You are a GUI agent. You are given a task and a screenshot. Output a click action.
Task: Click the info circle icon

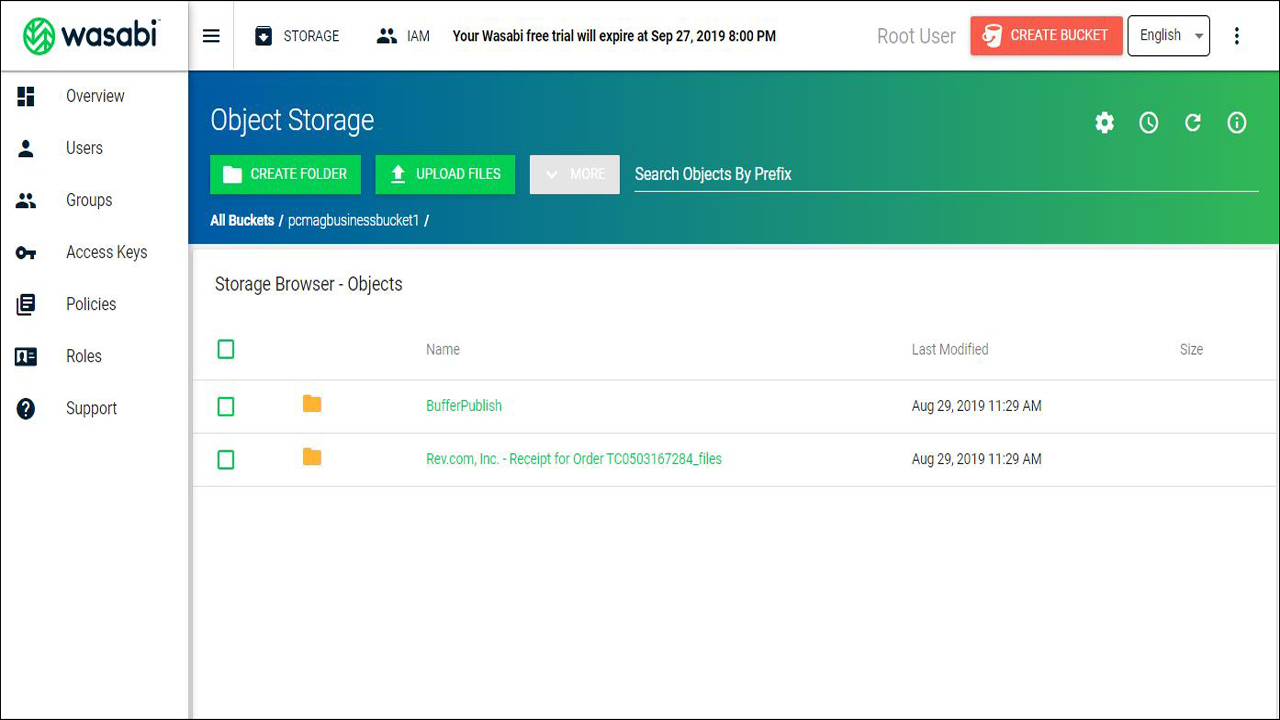coord(1237,123)
